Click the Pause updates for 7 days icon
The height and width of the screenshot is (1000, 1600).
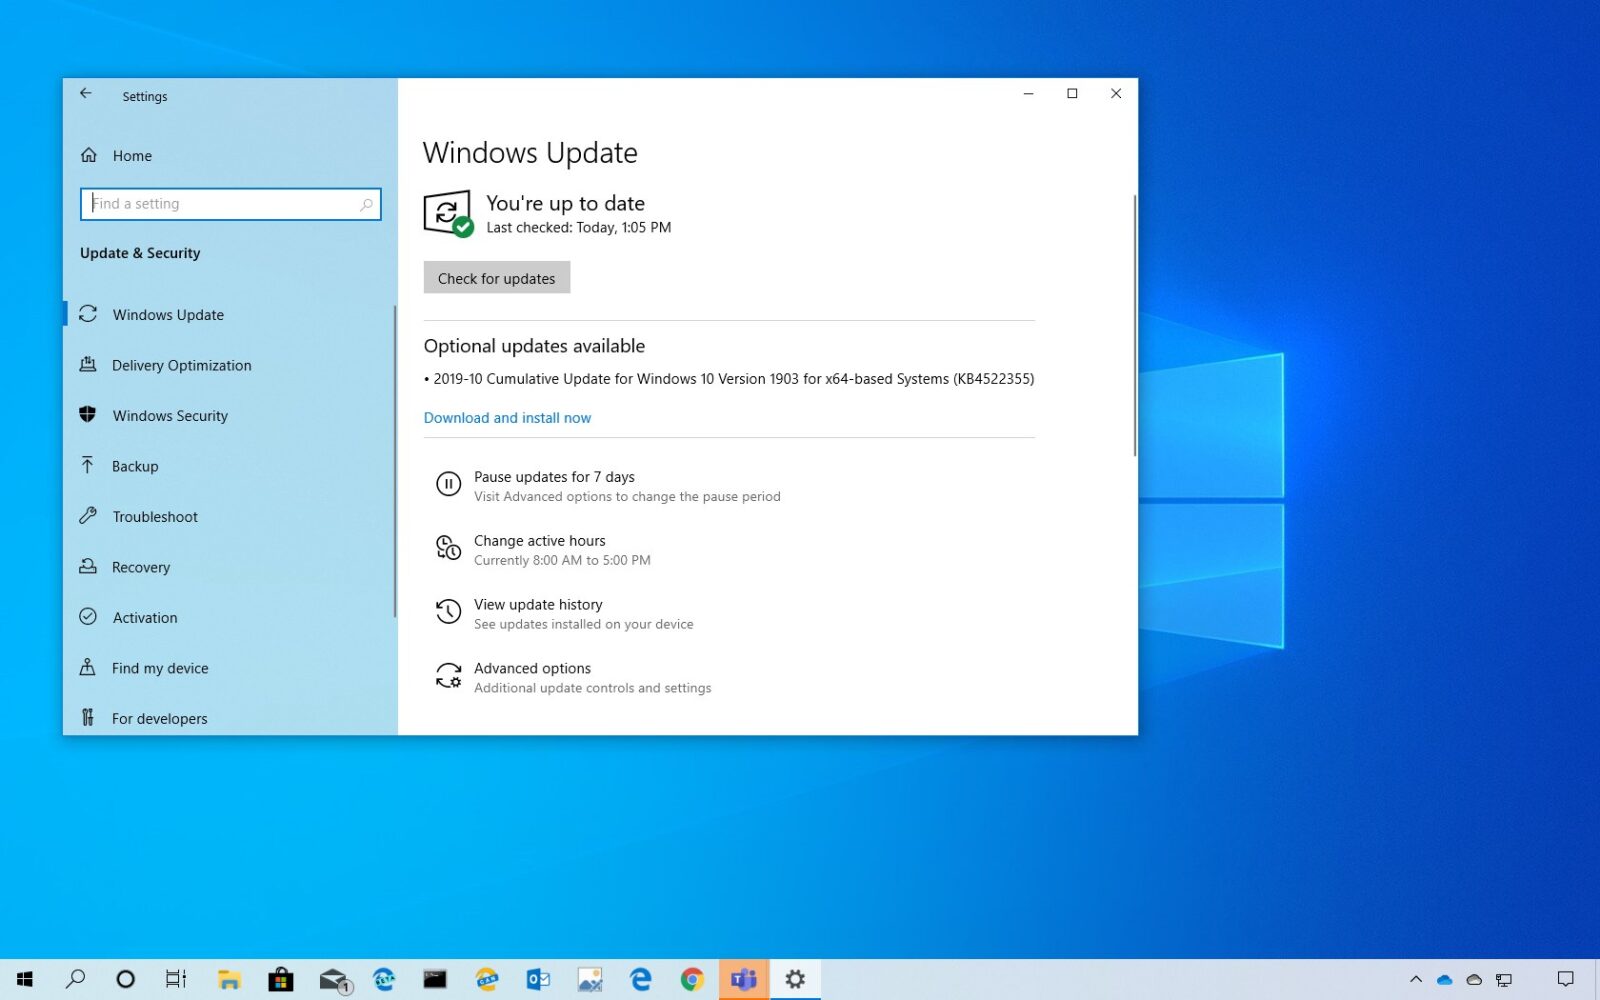pyautogui.click(x=448, y=484)
